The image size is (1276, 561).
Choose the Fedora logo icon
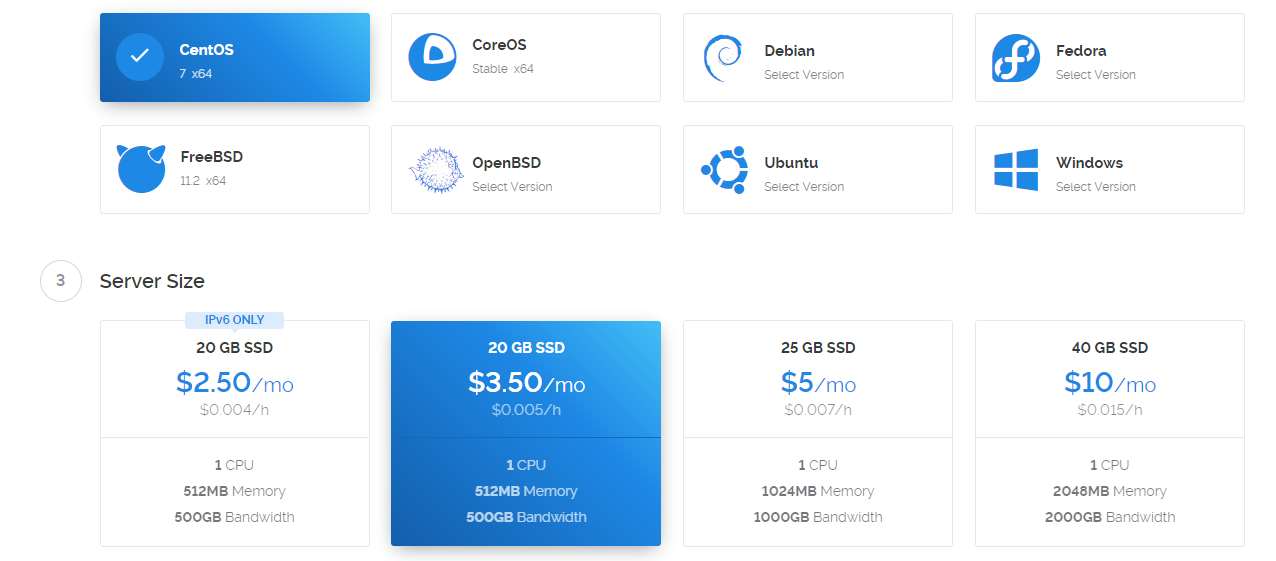(x=1016, y=58)
